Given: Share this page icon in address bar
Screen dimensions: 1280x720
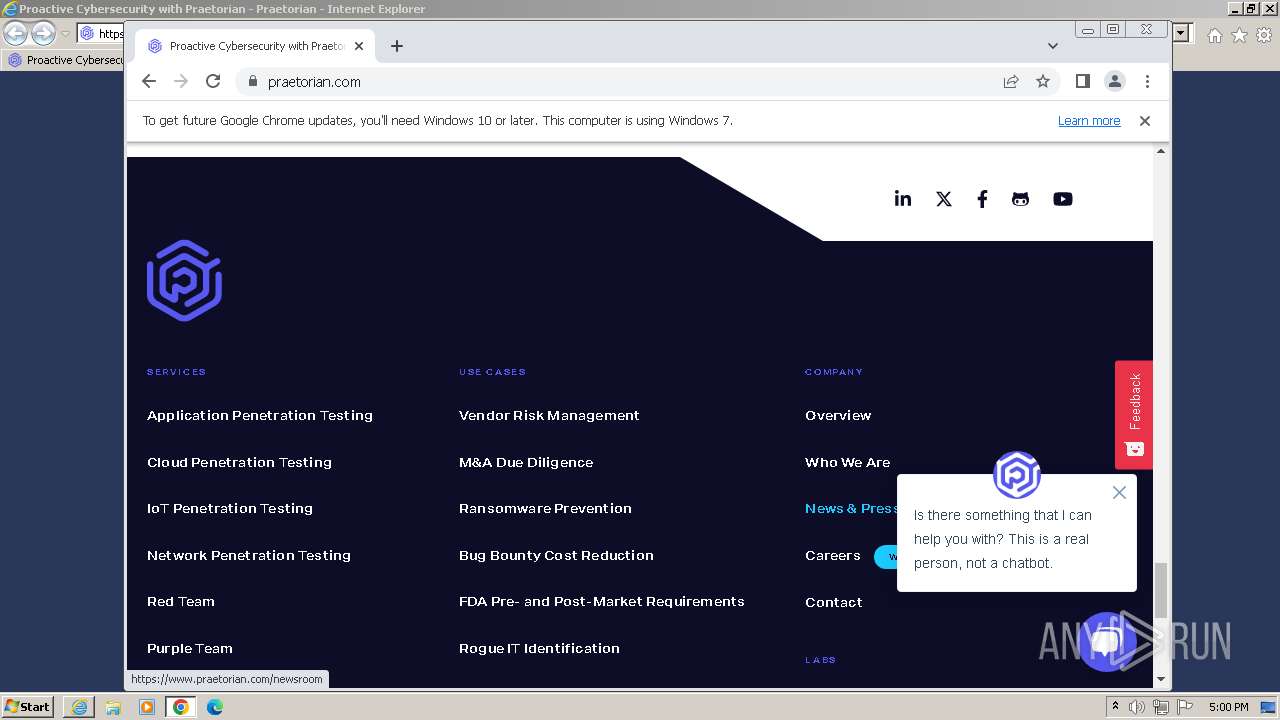Looking at the screenshot, I should pos(1011,81).
